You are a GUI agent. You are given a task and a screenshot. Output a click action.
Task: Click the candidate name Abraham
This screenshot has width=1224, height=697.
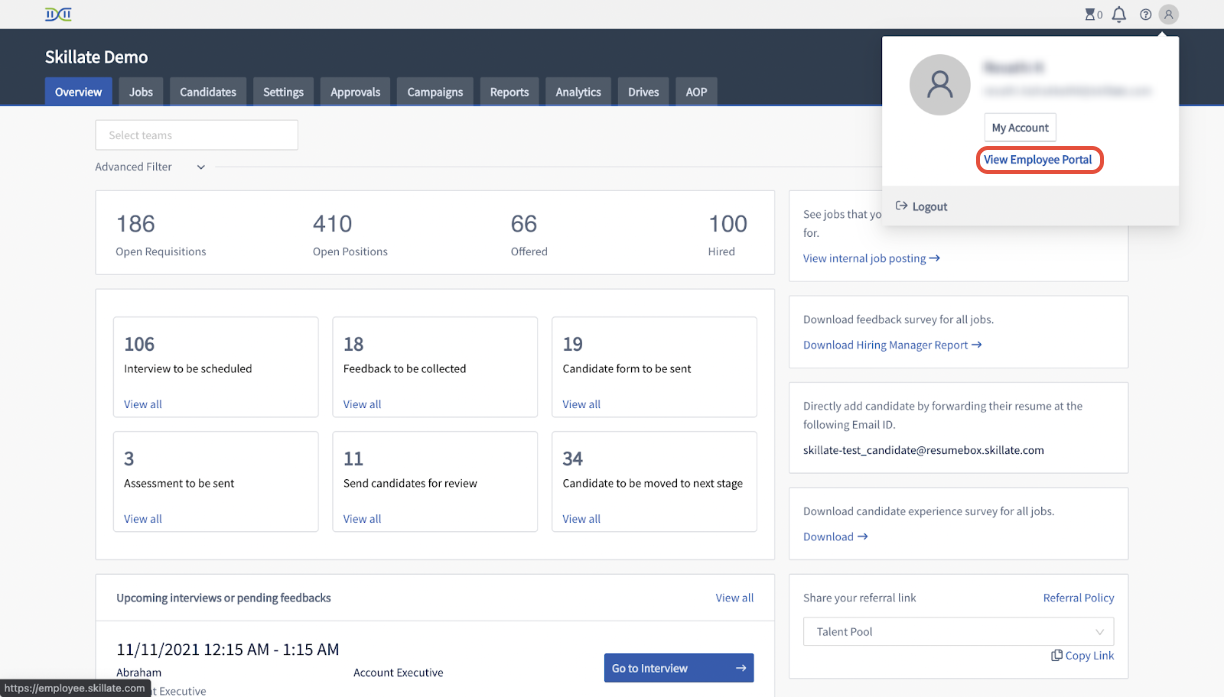pos(138,673)
